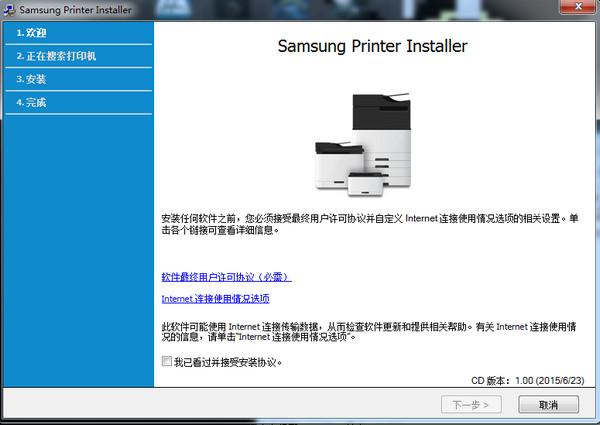Viewport: 600px width, 425px height.
Task: Click the Samsung Printer Installer heading
Action: [x=372, y=46]
